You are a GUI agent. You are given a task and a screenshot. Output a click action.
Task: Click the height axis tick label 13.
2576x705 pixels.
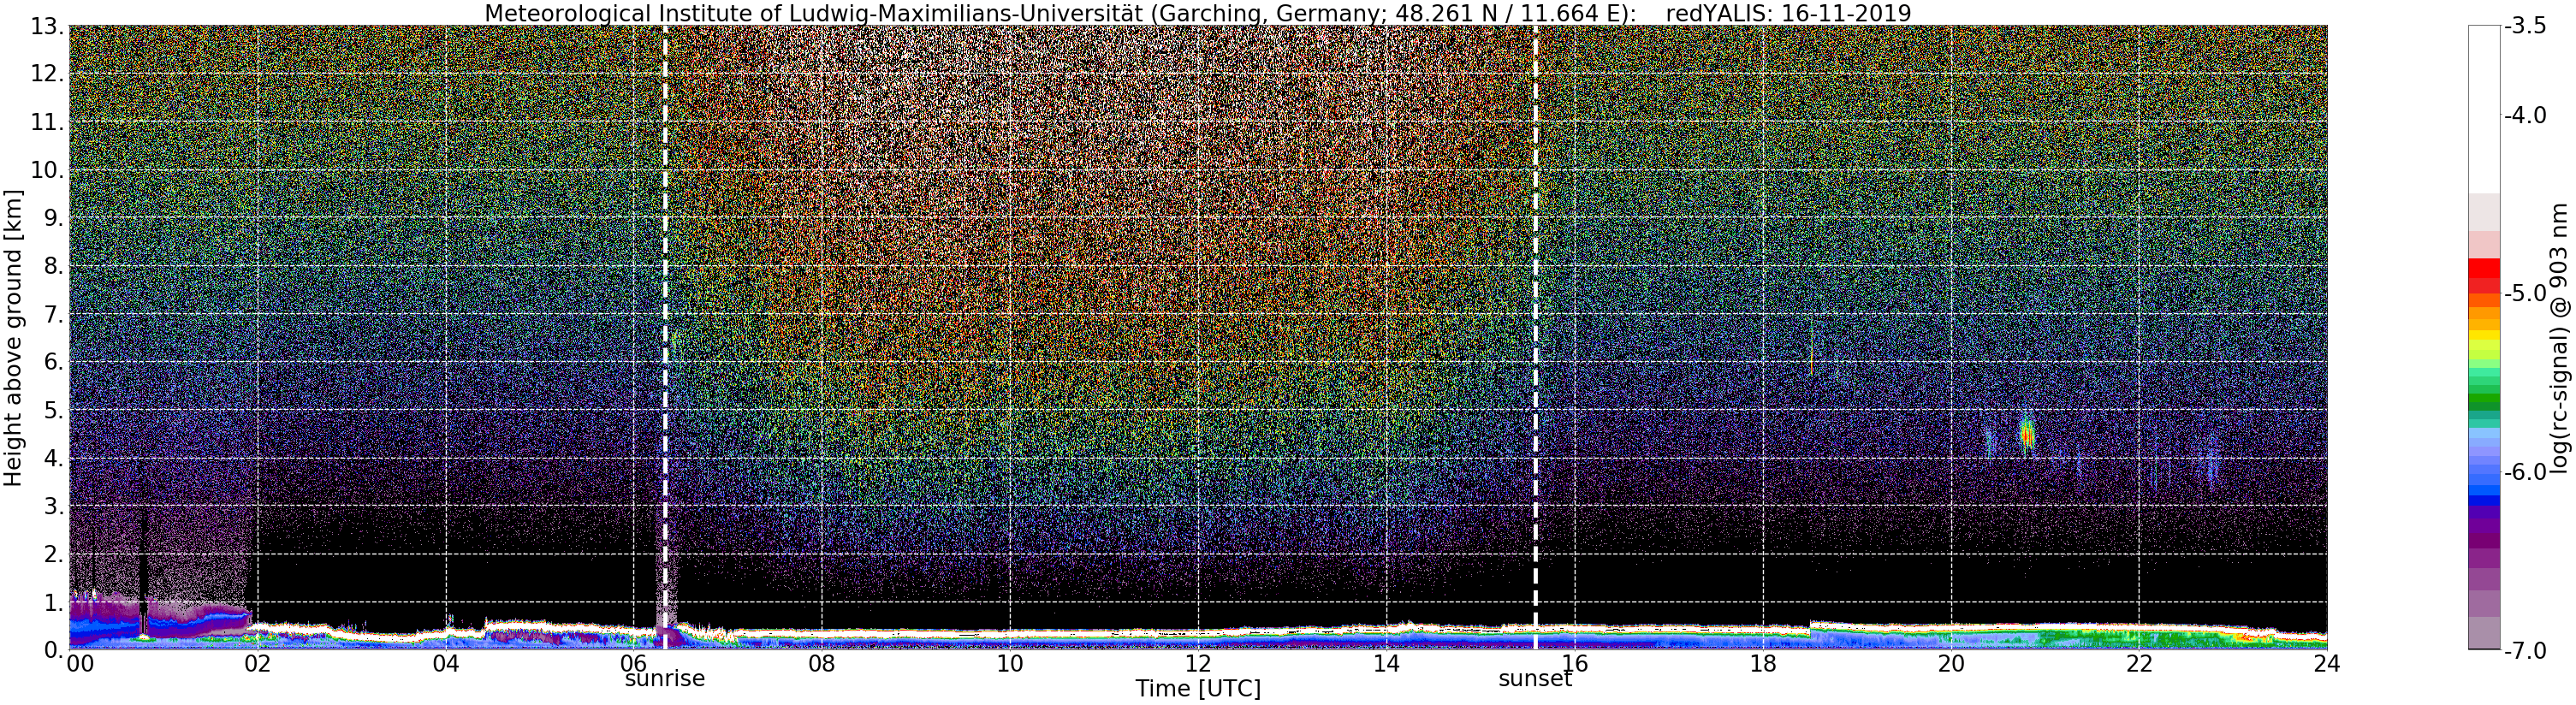tap(48, 27)
